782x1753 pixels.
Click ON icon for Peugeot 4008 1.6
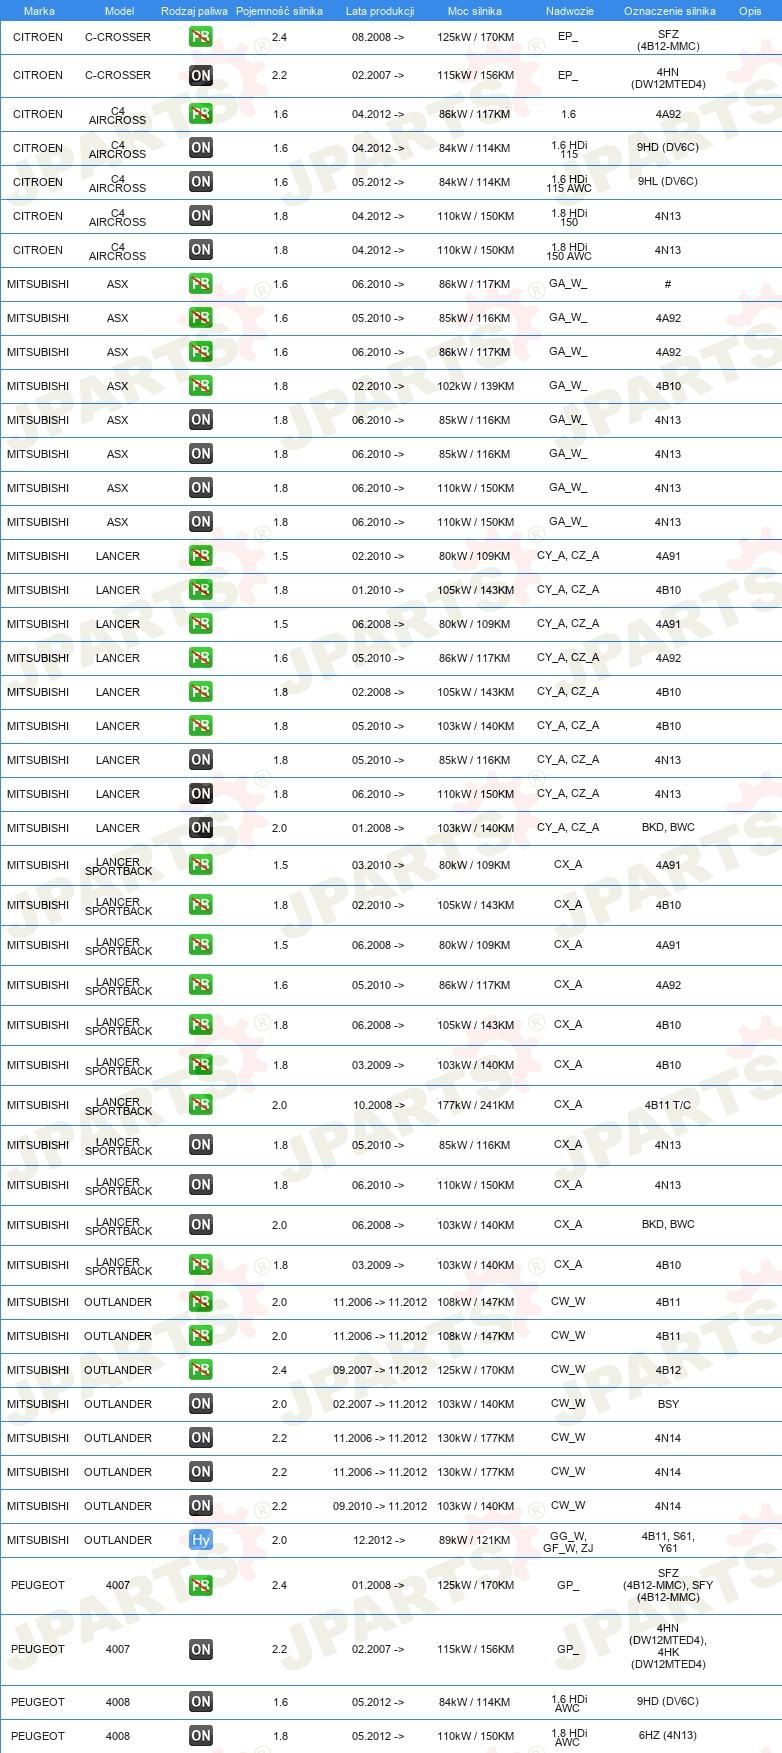click(201, 1702)
